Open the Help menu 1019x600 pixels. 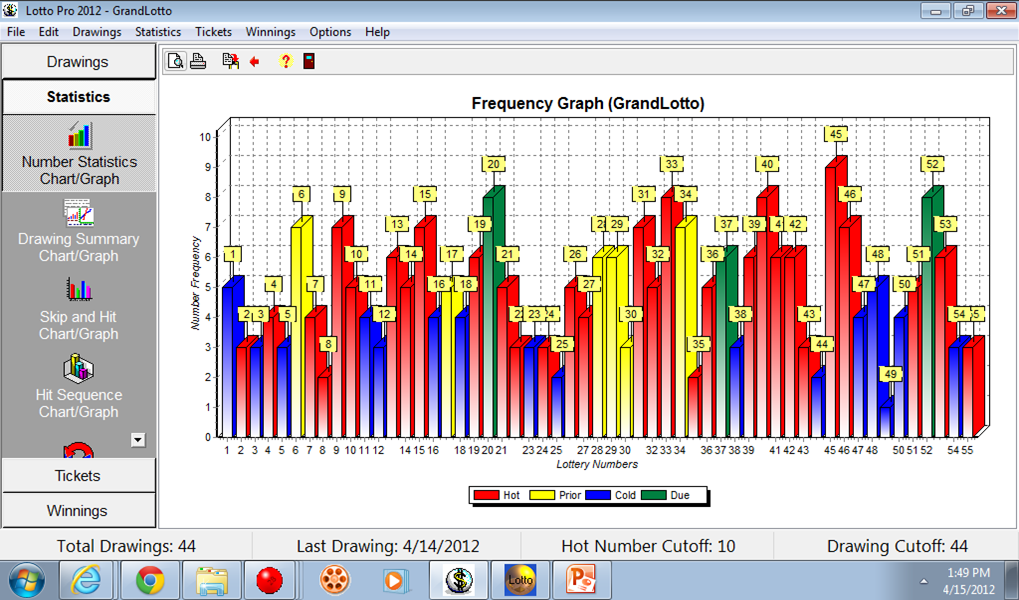pyautogui.click(x=377, y=32)
